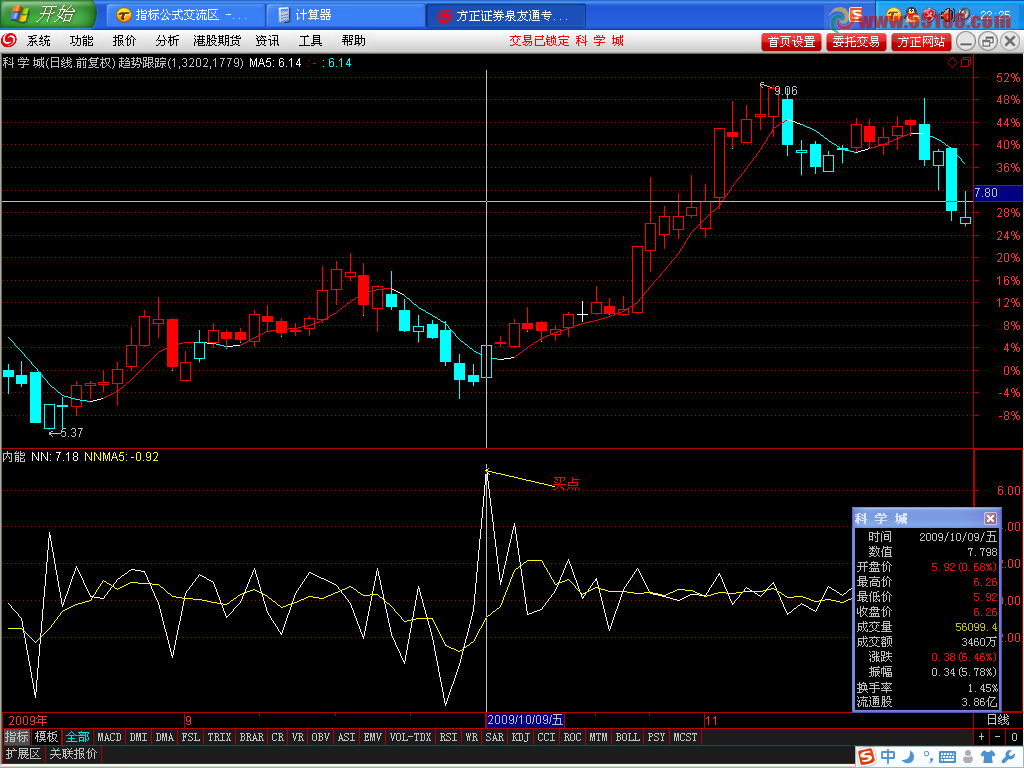Open the wrench settings icon in IME bar

pyautogui.click(x=1010, y=757)
